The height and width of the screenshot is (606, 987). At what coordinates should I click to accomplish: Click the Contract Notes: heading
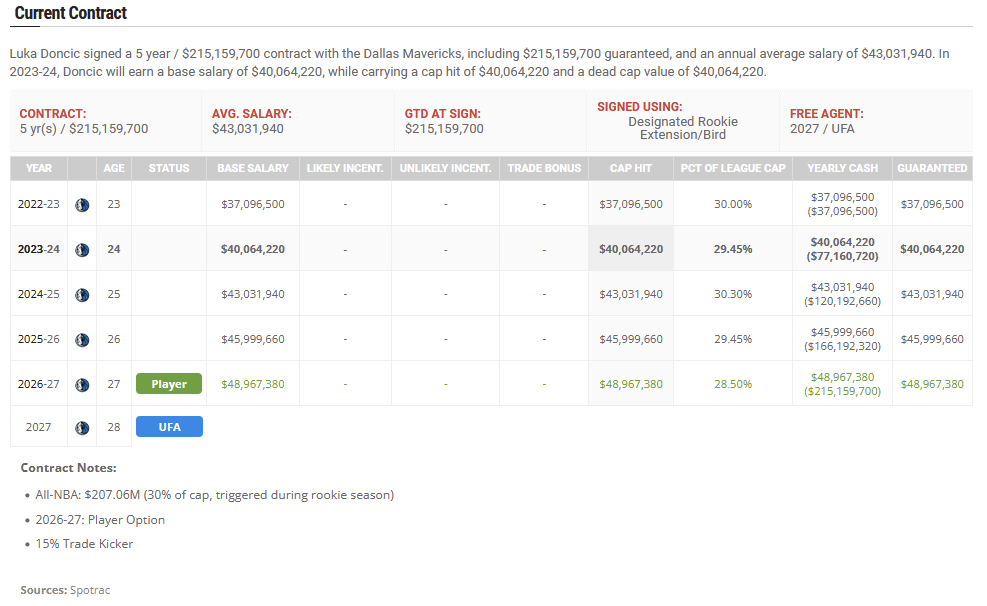69,468
